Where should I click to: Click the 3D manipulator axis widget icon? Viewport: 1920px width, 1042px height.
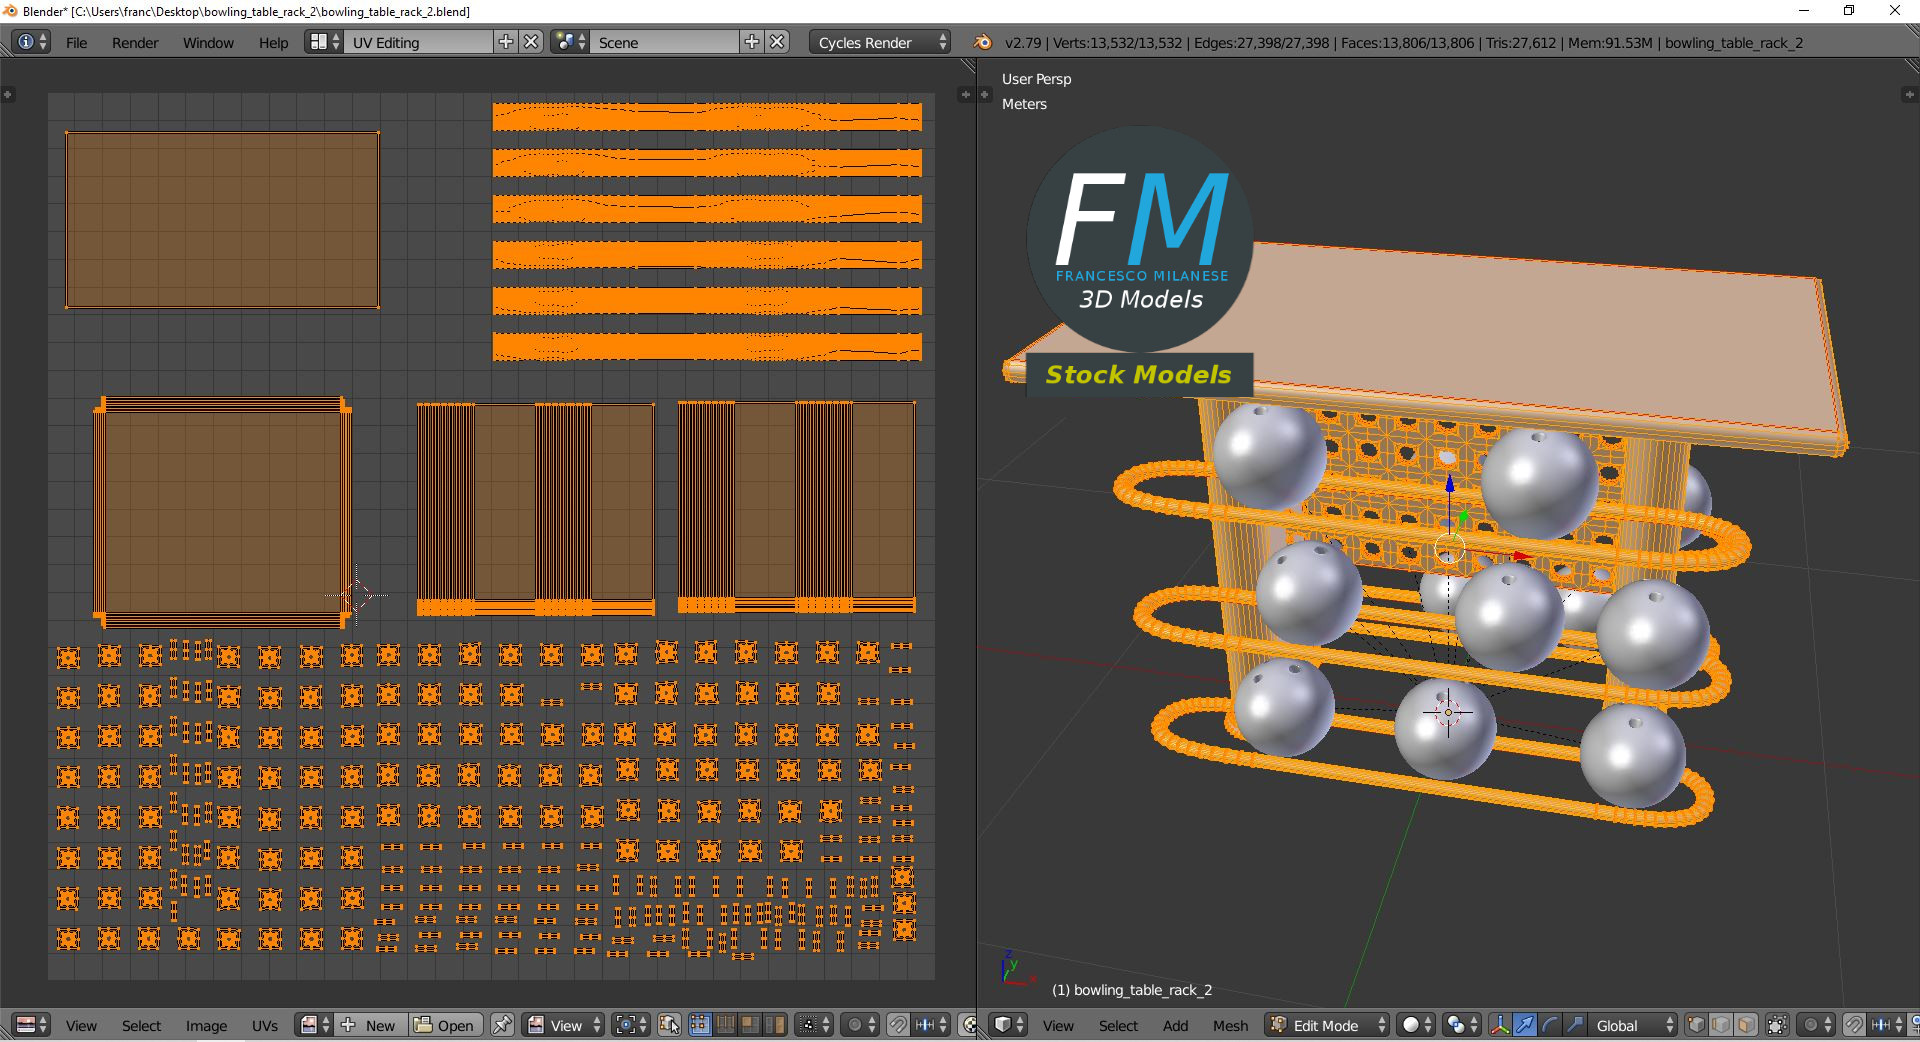tap(1499, 1025)
